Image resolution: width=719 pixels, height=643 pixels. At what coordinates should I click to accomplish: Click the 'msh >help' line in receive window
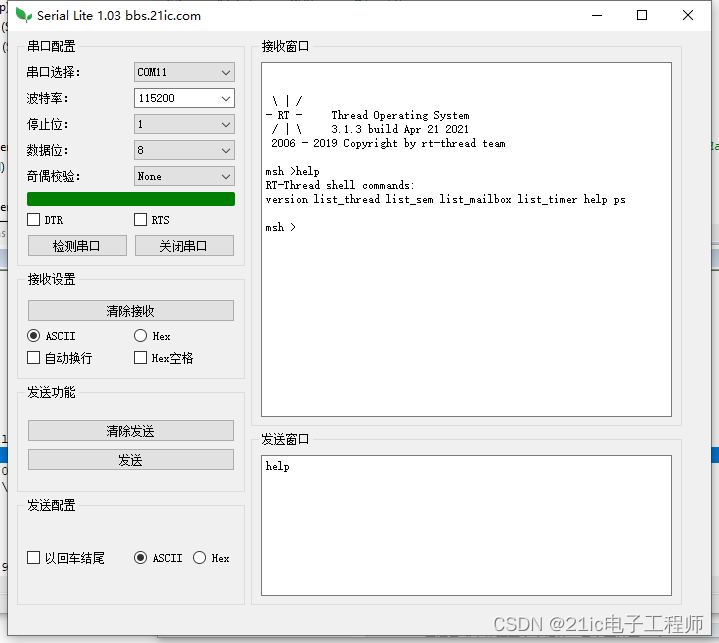click(292, 172)
